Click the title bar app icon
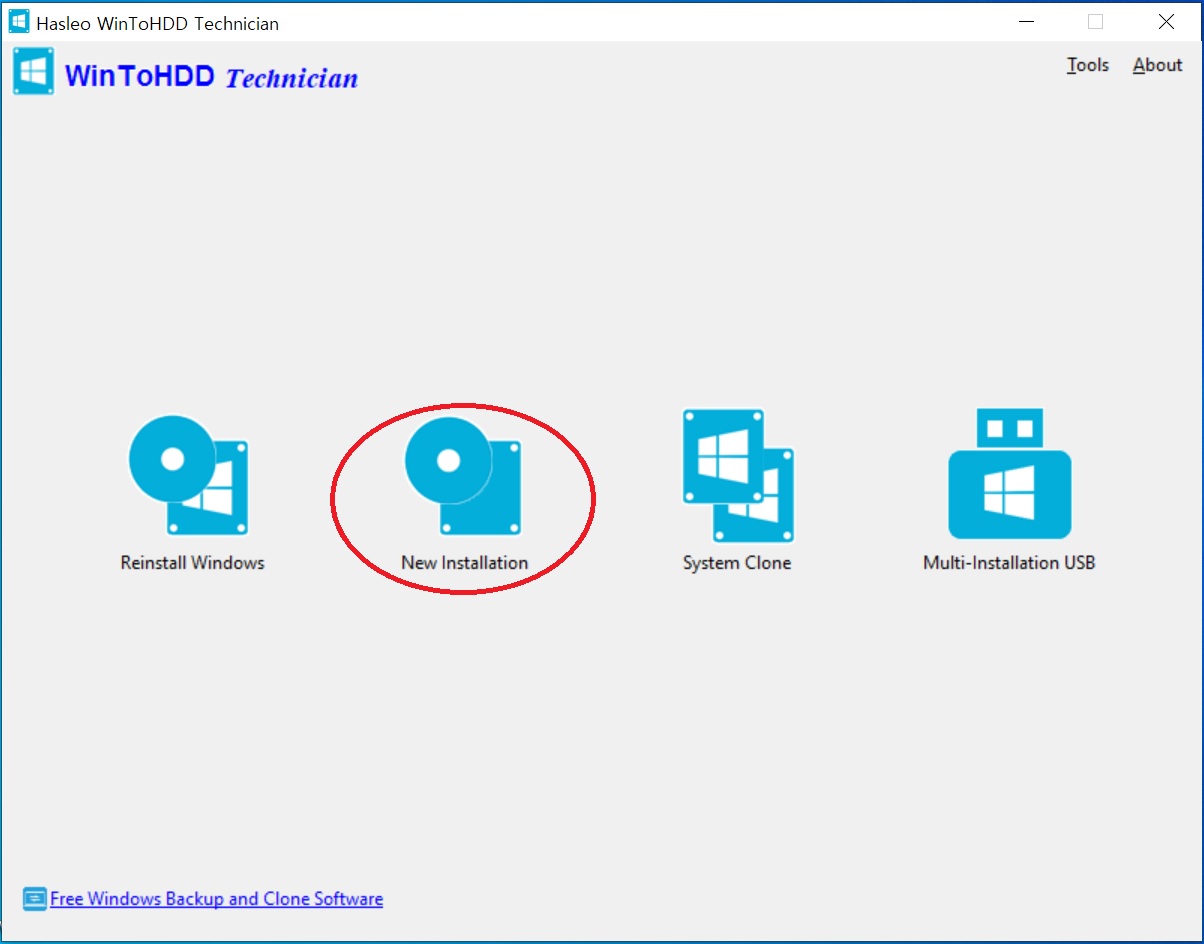The height and width of the screenshot is (944, 1204). point(19,21)
